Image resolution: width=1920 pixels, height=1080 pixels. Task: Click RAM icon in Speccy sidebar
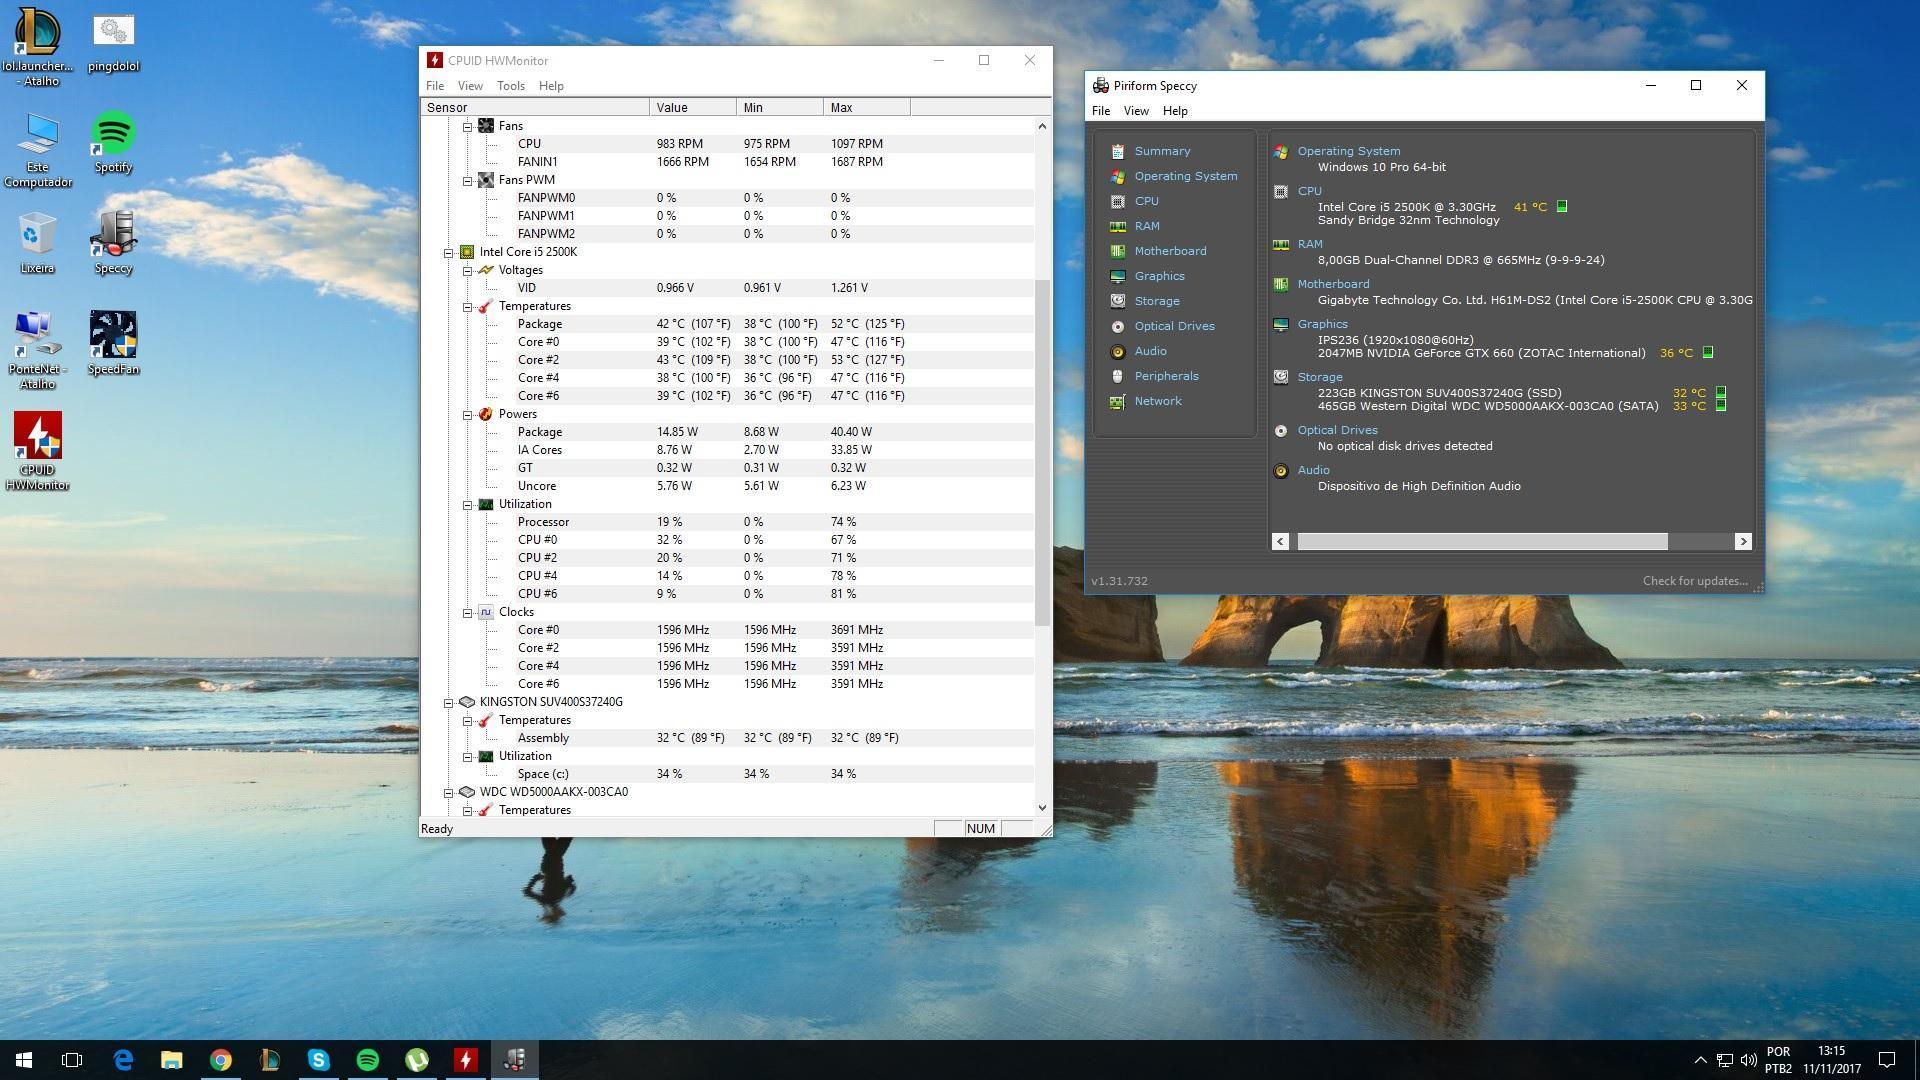1118,226
